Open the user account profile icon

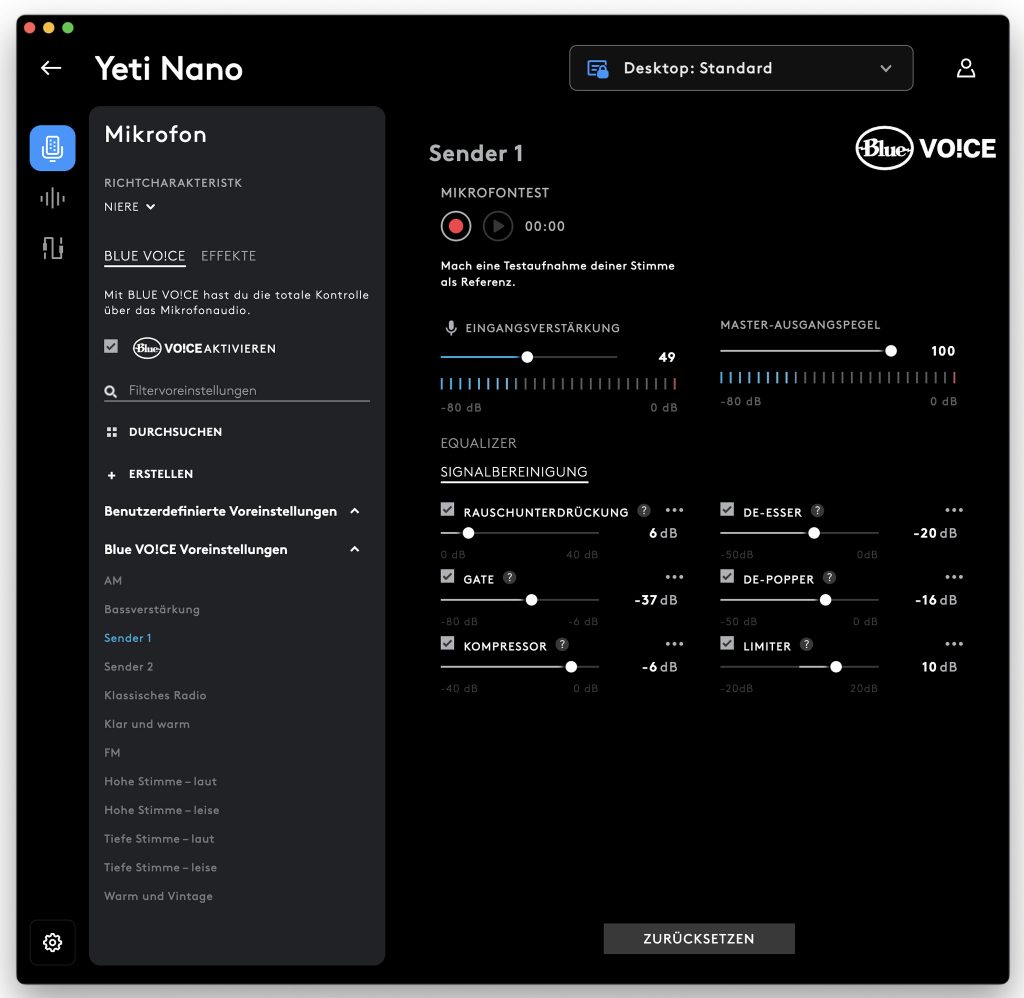tap(966, 68)
